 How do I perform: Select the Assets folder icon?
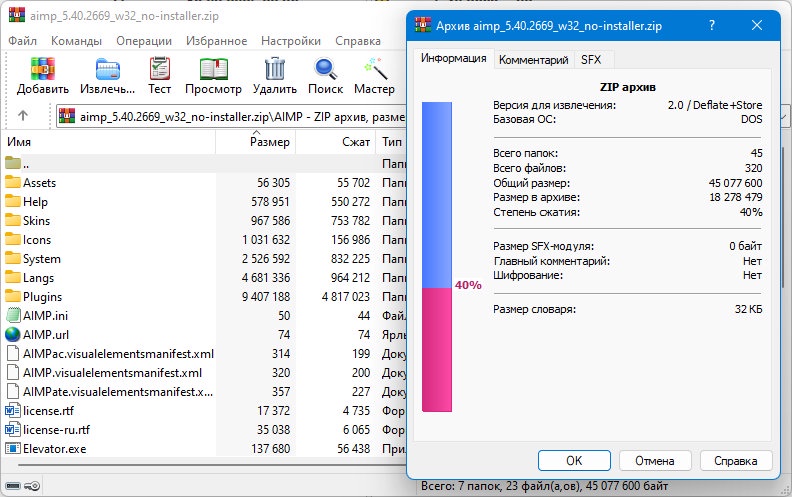13,182
